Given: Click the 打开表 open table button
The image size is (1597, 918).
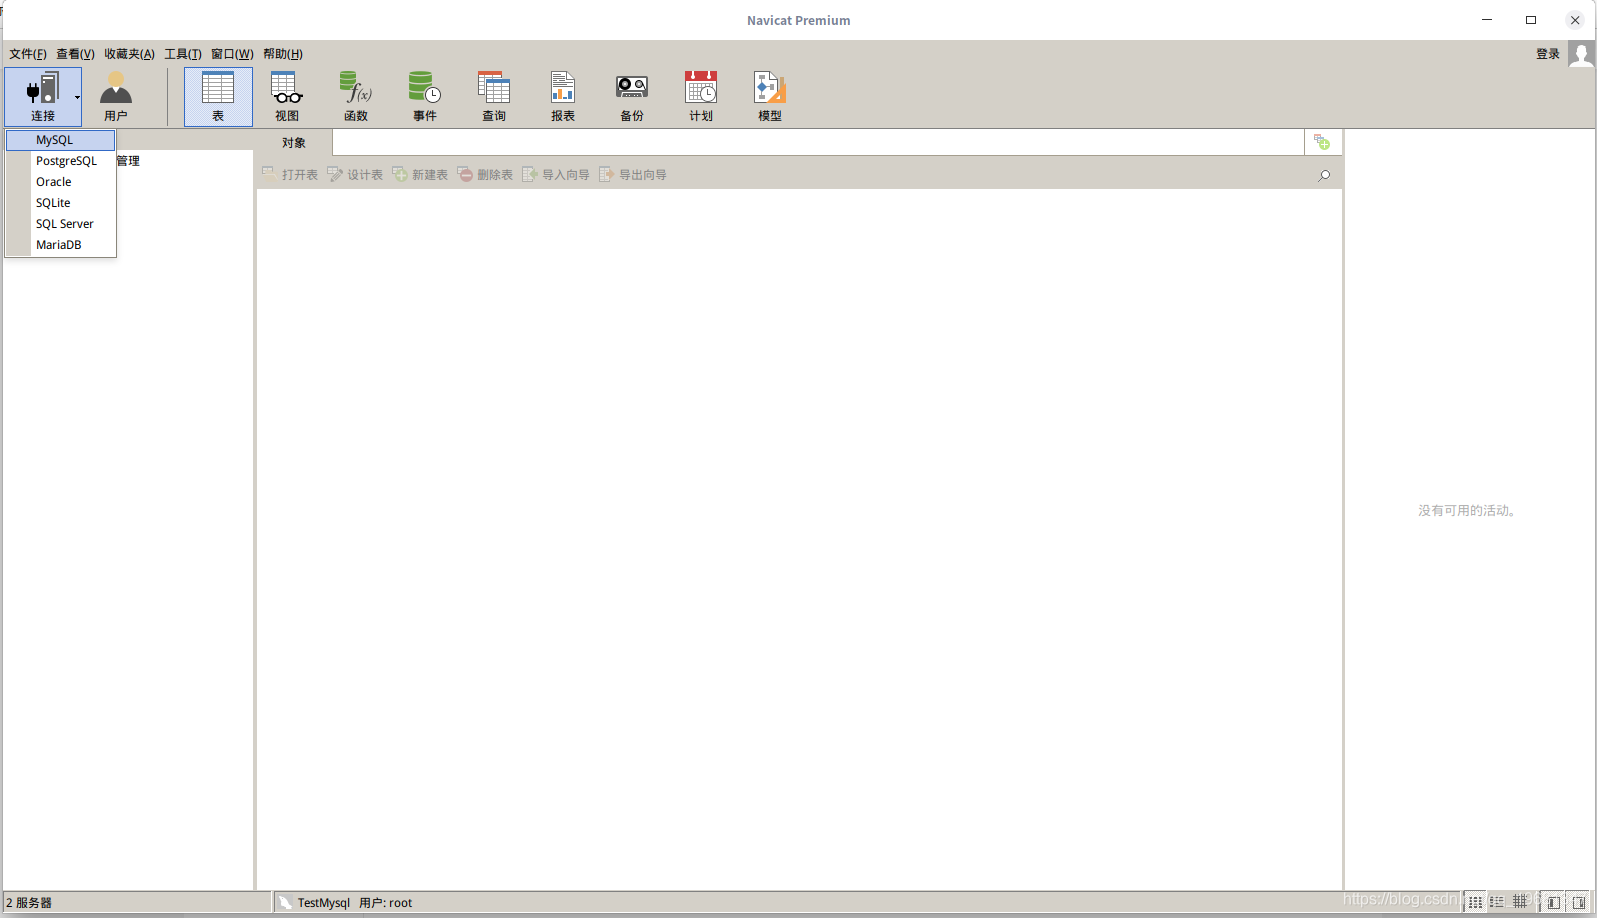Looking at the screenshot, I should 290,175.
